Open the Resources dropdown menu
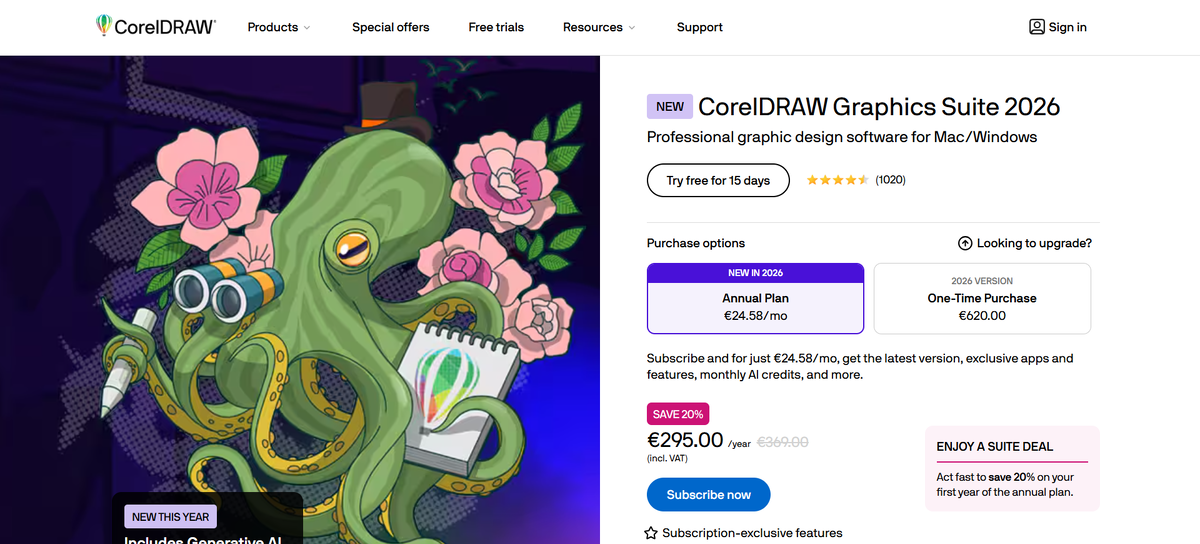 tap(599, 27)
